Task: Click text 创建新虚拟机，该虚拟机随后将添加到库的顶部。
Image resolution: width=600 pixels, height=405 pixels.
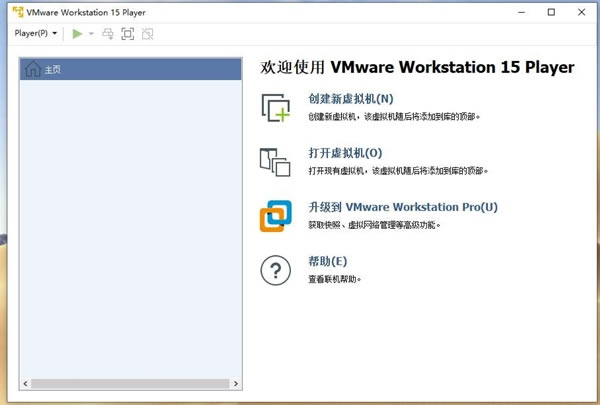Action: (394, 117)
